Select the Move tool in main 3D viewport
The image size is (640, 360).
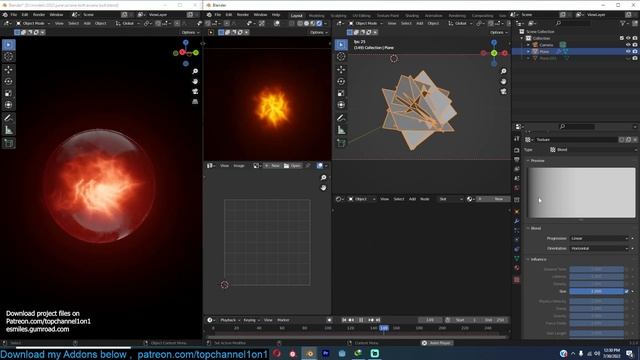341,69
